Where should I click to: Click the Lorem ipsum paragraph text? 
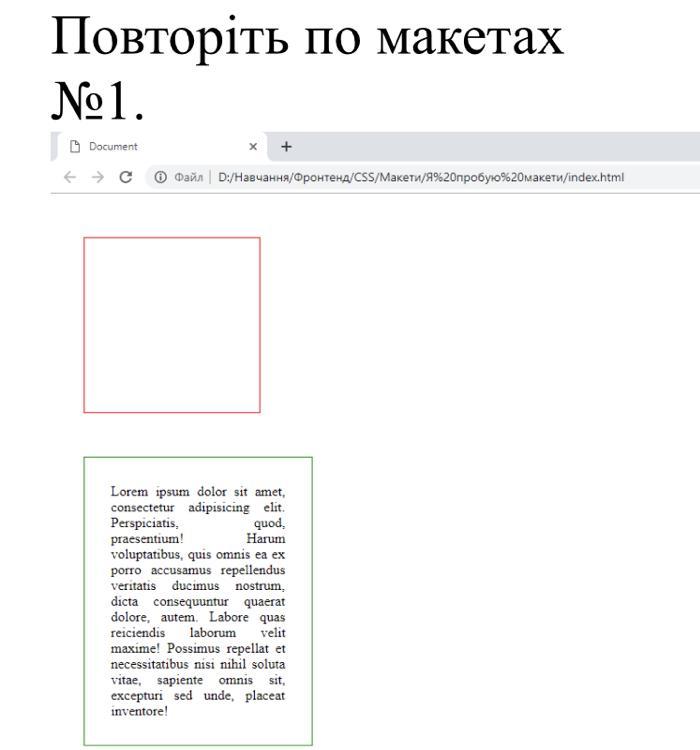[198, 601]
